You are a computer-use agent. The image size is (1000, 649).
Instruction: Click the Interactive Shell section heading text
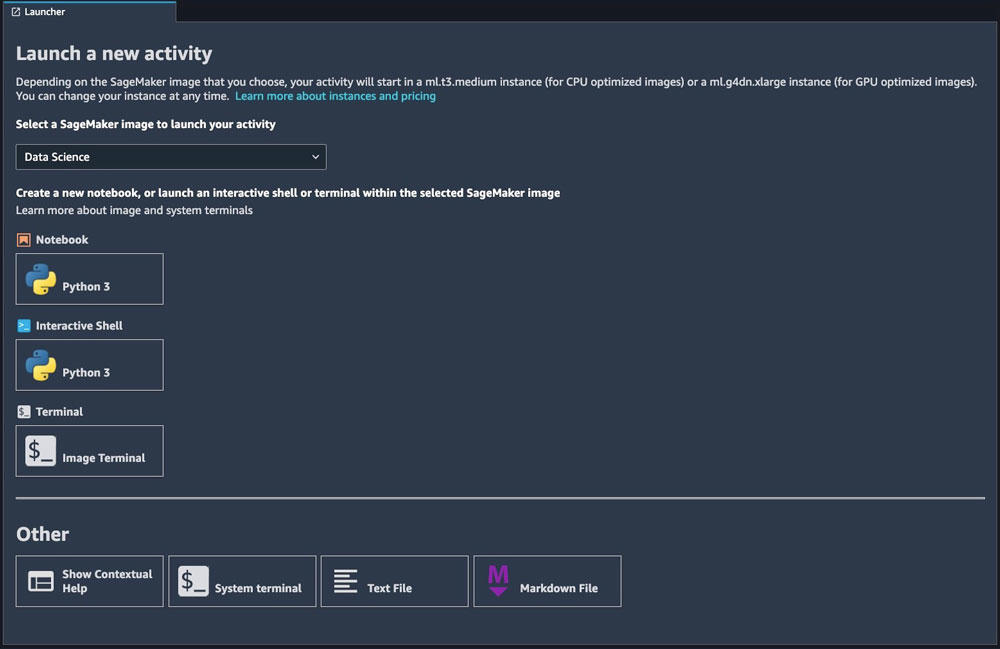pos(79,326)
